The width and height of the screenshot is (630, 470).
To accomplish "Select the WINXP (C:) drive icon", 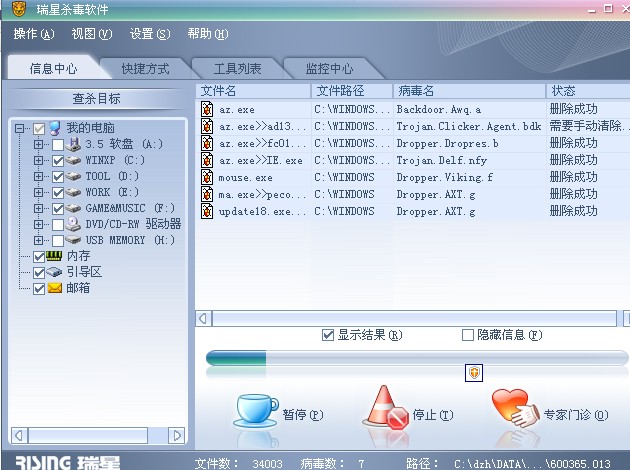I will (73, 161).
